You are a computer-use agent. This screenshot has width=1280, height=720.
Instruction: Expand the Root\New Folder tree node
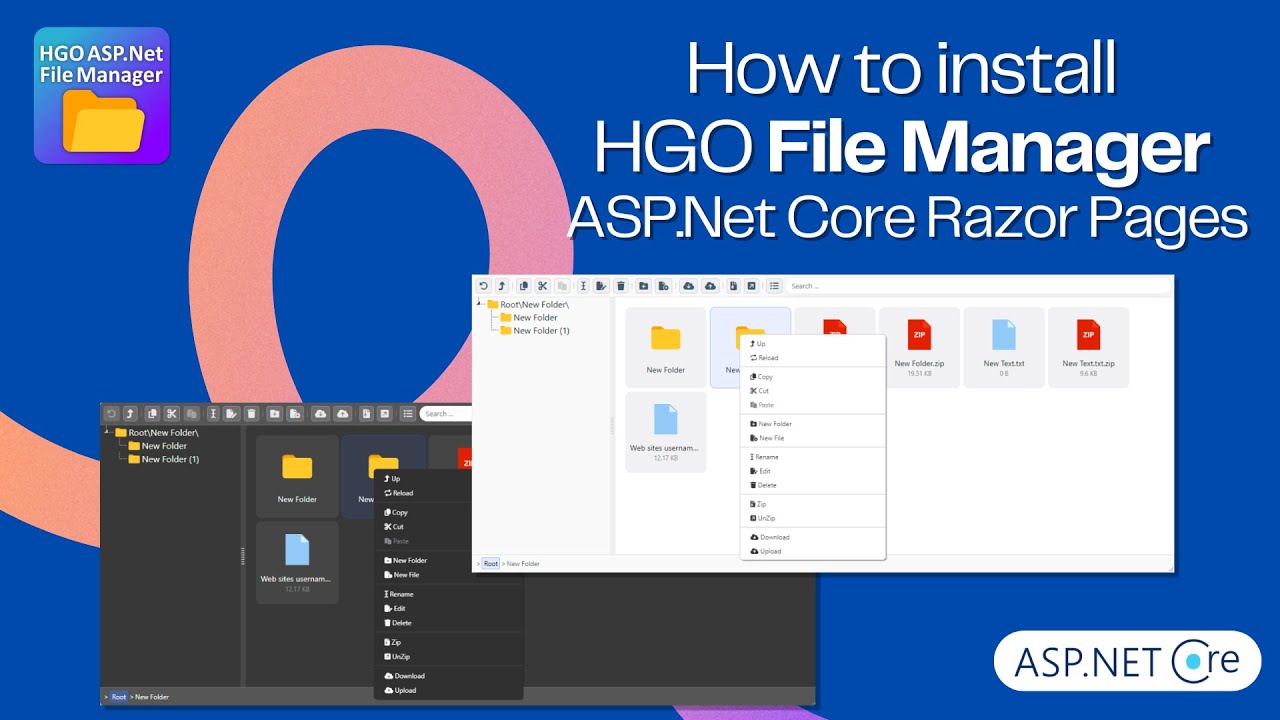coord(520,304)
